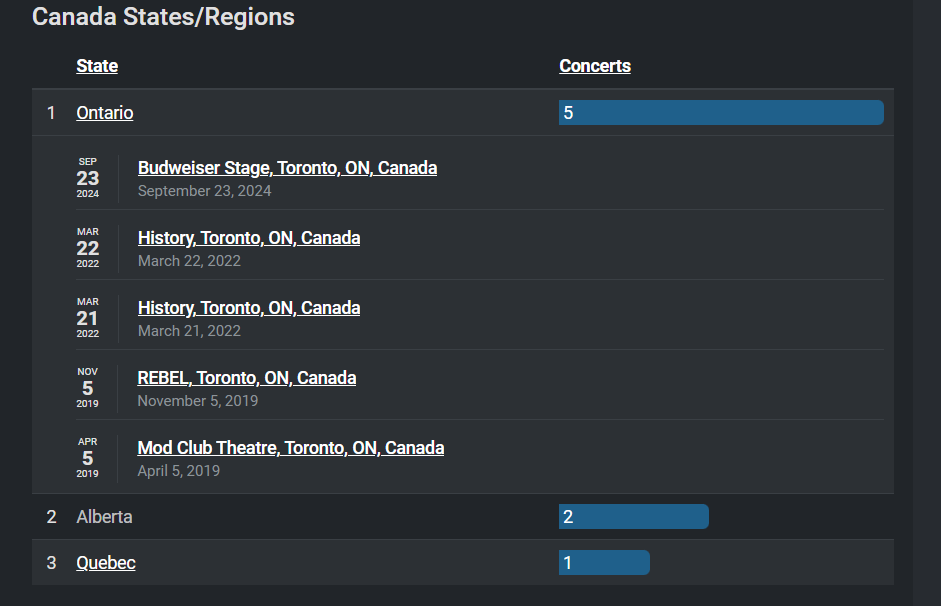This screenshot has width=941, height=606.
Task: Click the NOV 5 2019 date badge
Action: (x=87, y=388)
